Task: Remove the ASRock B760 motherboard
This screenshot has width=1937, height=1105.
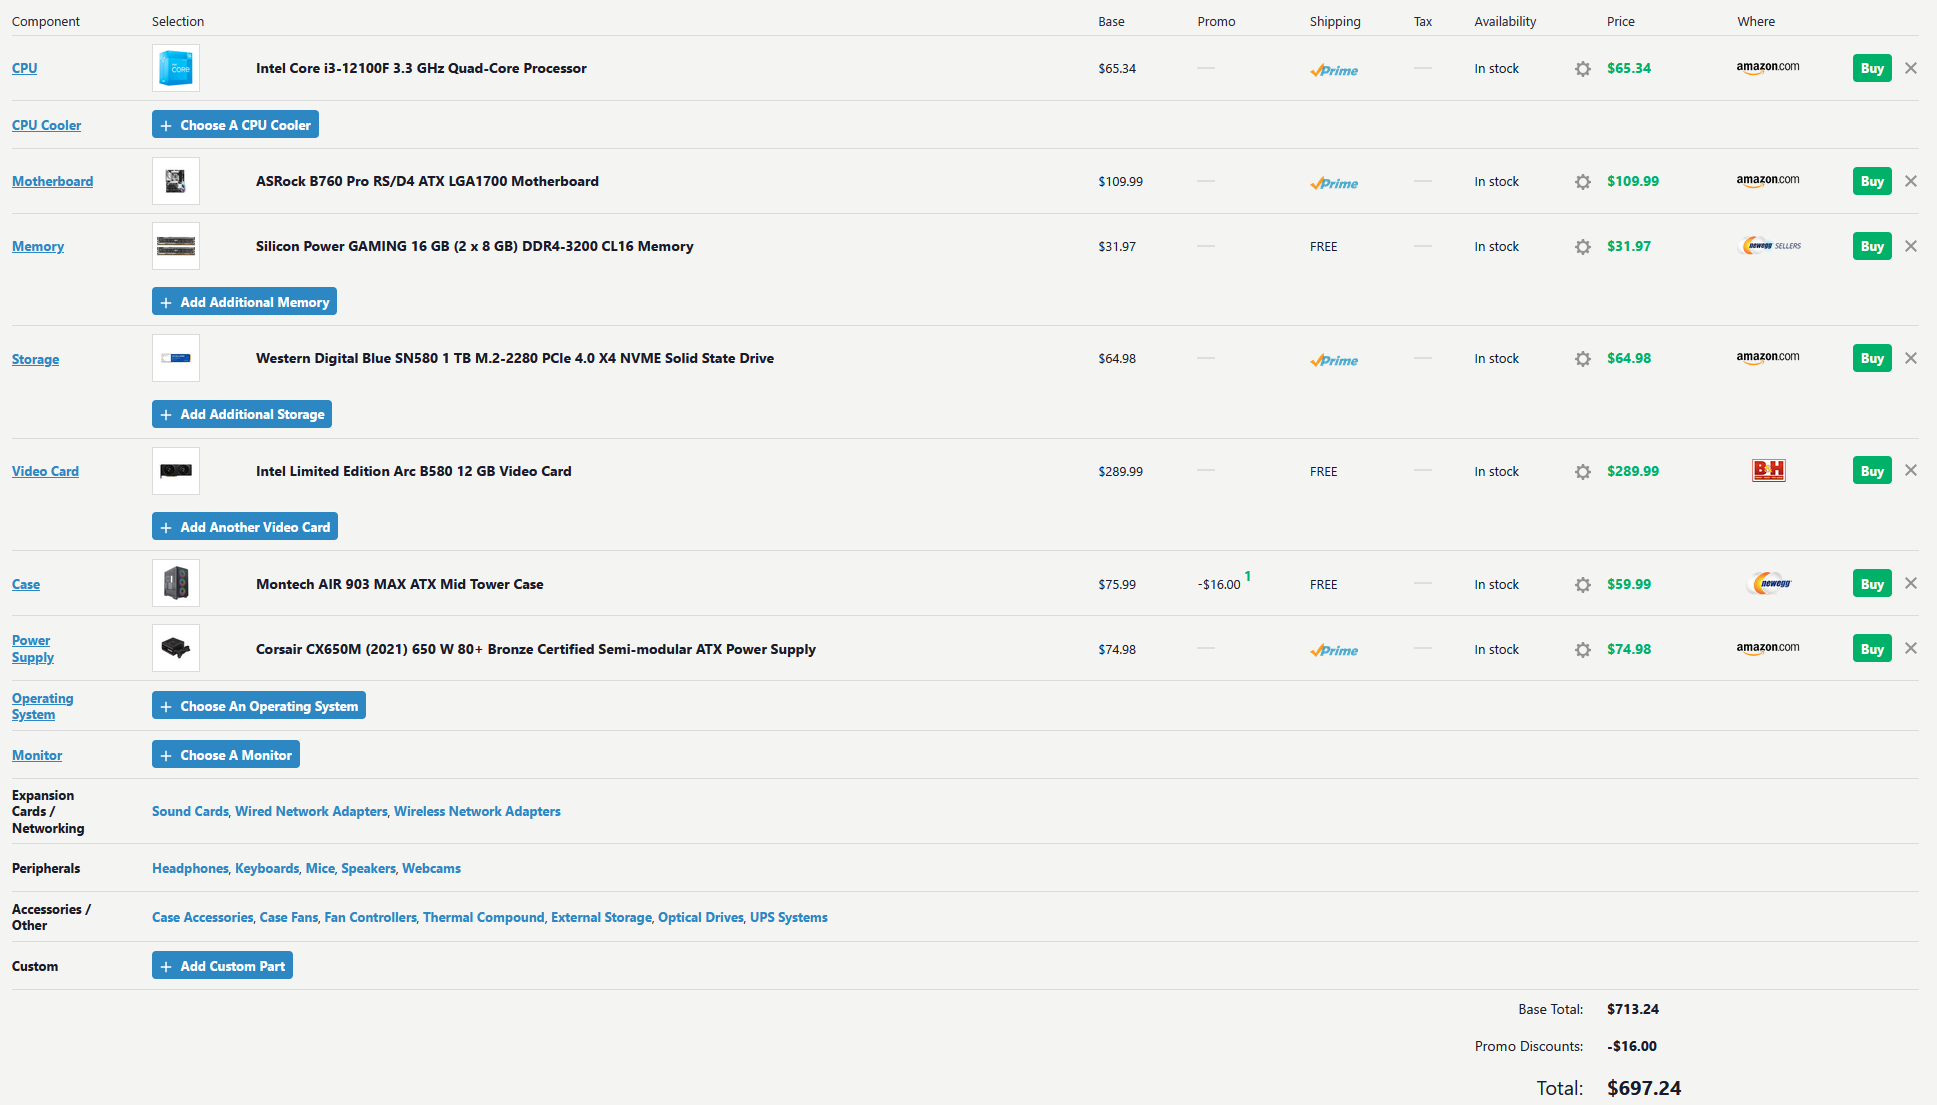Action: point(1911,181)
